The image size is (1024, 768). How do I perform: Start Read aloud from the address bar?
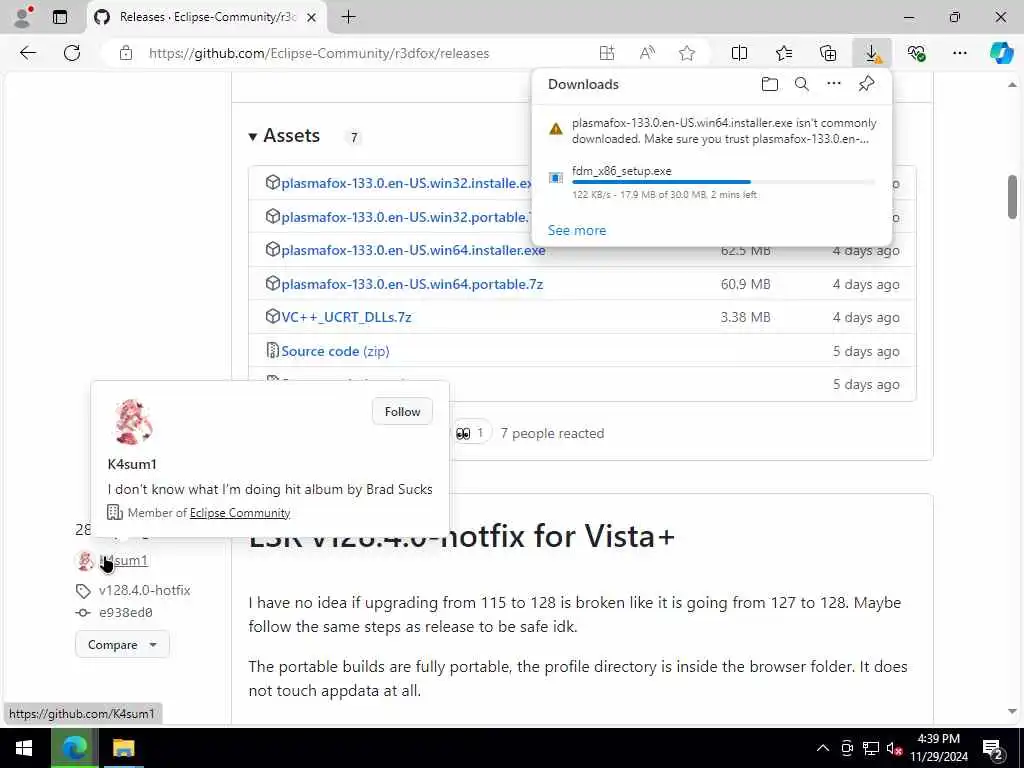pyautogui.click(x=647, y=54)
